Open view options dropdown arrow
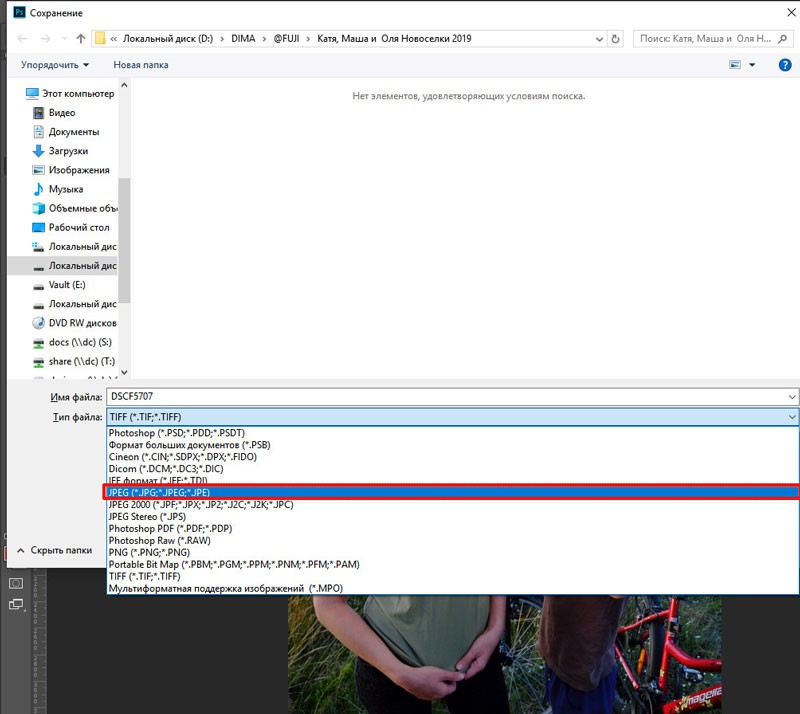This screenshot has width=800, height=714. [x=752, y=65]
